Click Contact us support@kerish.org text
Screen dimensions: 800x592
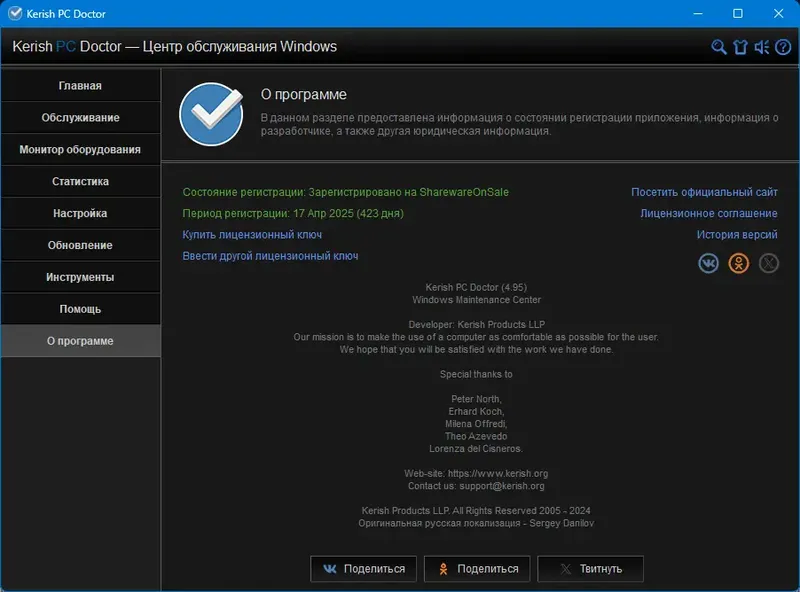click(476, 486)
